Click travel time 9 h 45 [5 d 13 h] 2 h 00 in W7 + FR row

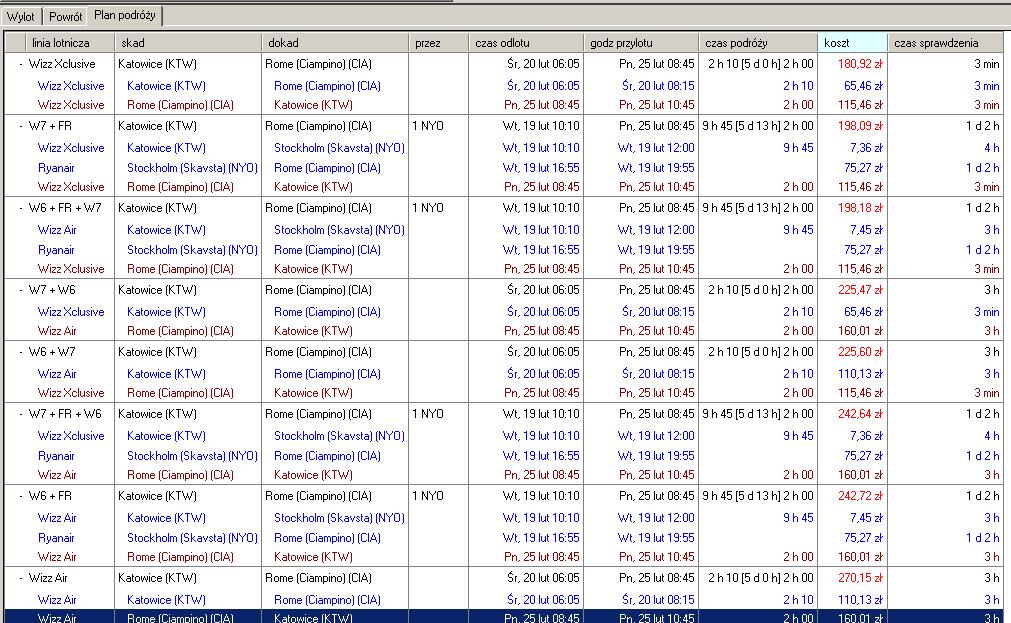tap(758, 126)
